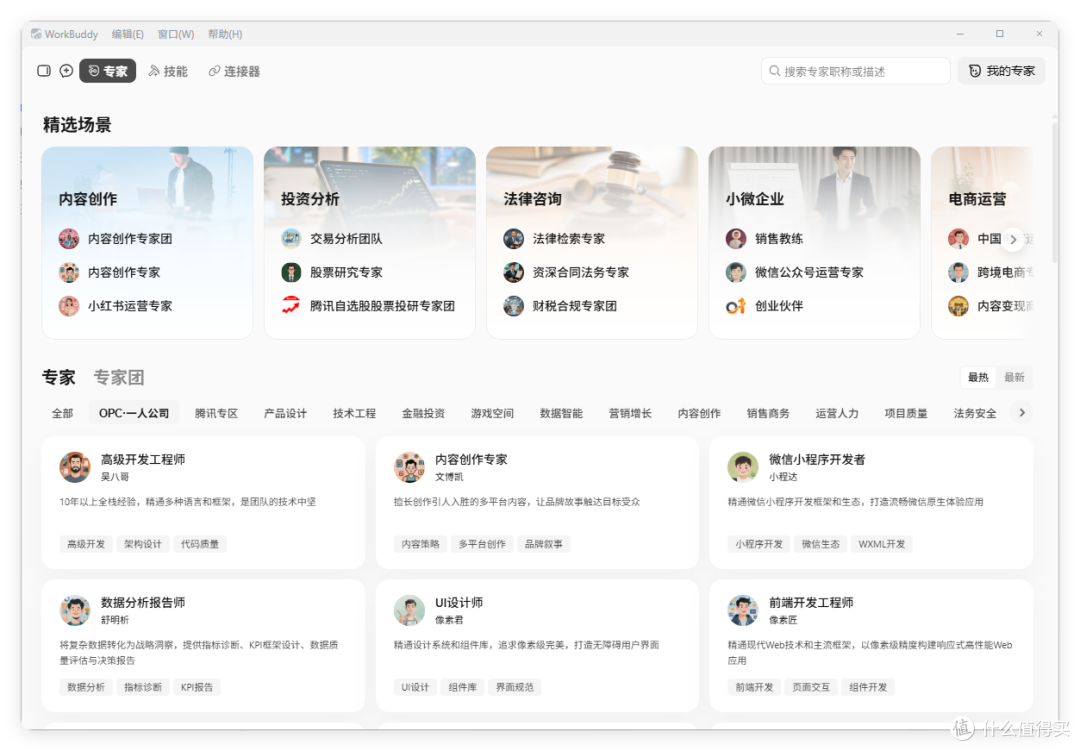Viewport: 1080px width, 751px height.
Task: Open 我的专家 button
Action: [x=1001, y=71]
